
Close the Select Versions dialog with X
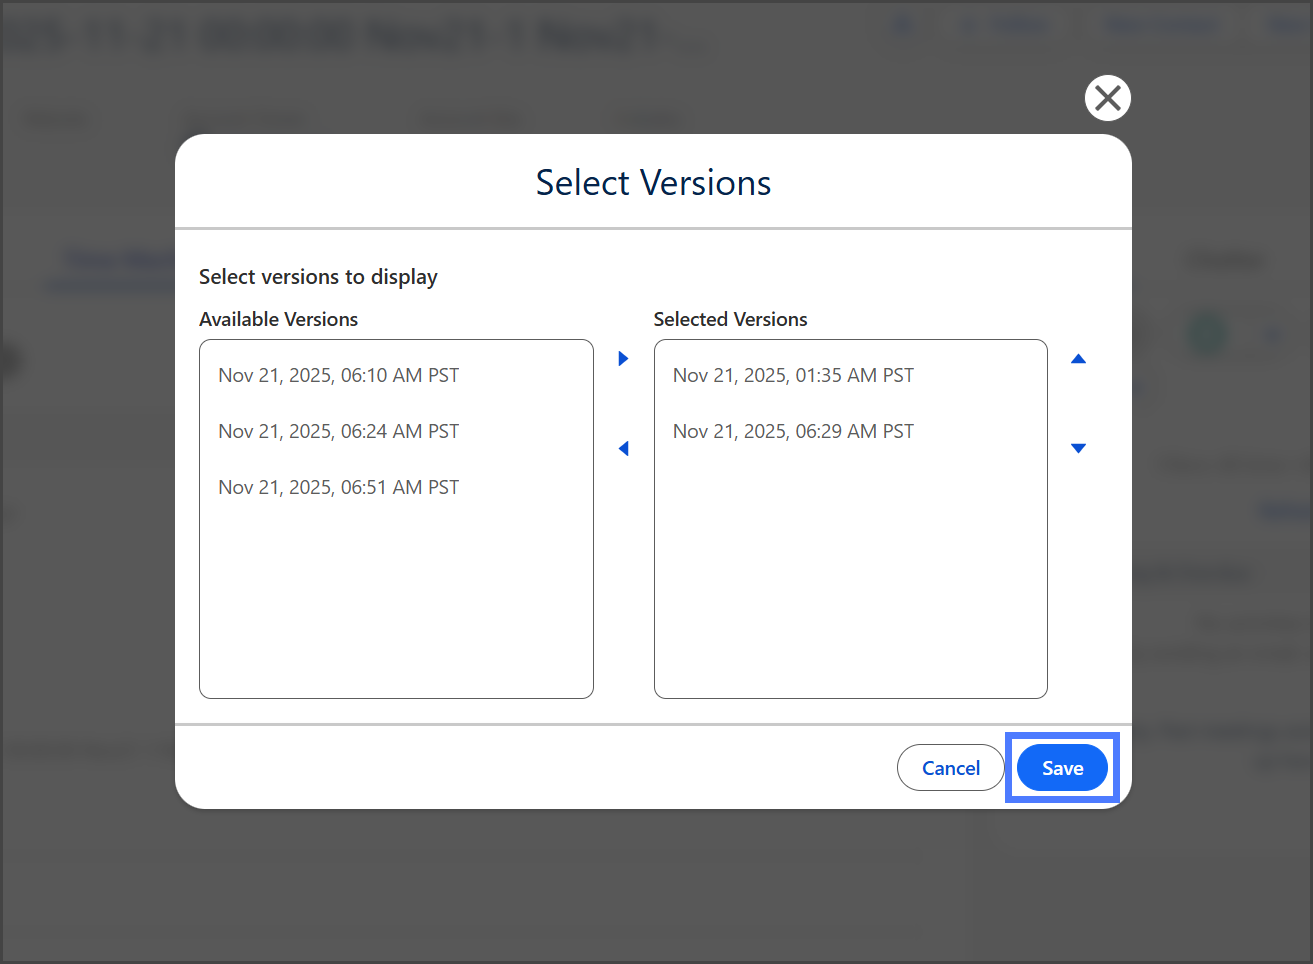coord(1107,98)
